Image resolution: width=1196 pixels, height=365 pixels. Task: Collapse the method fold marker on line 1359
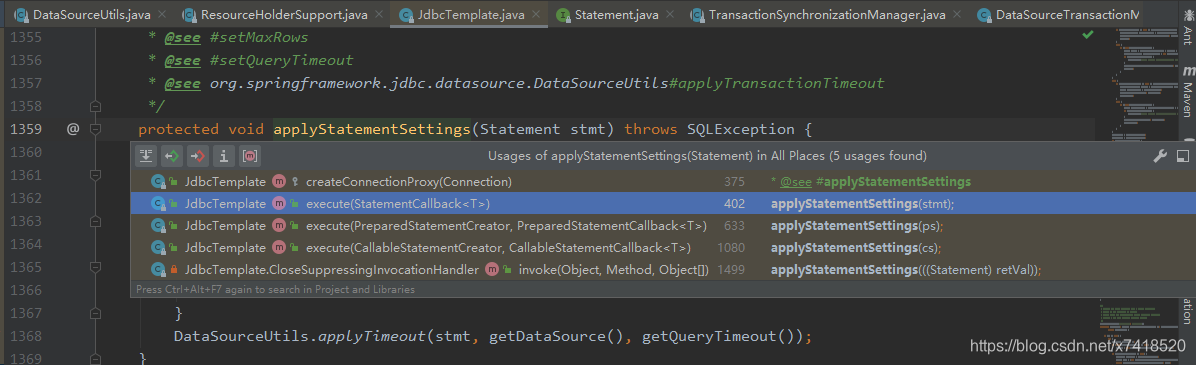point(95,130)
